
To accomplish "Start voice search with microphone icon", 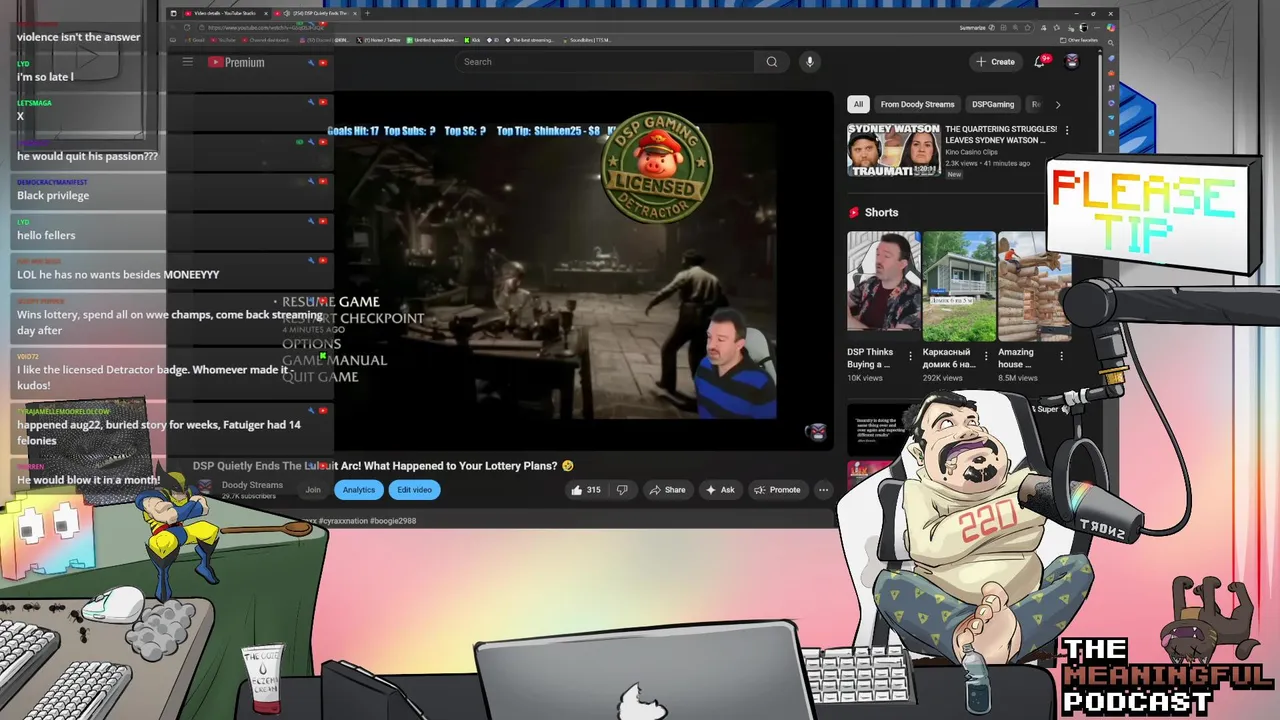I will pyautogui.click(x=809, y=62).
